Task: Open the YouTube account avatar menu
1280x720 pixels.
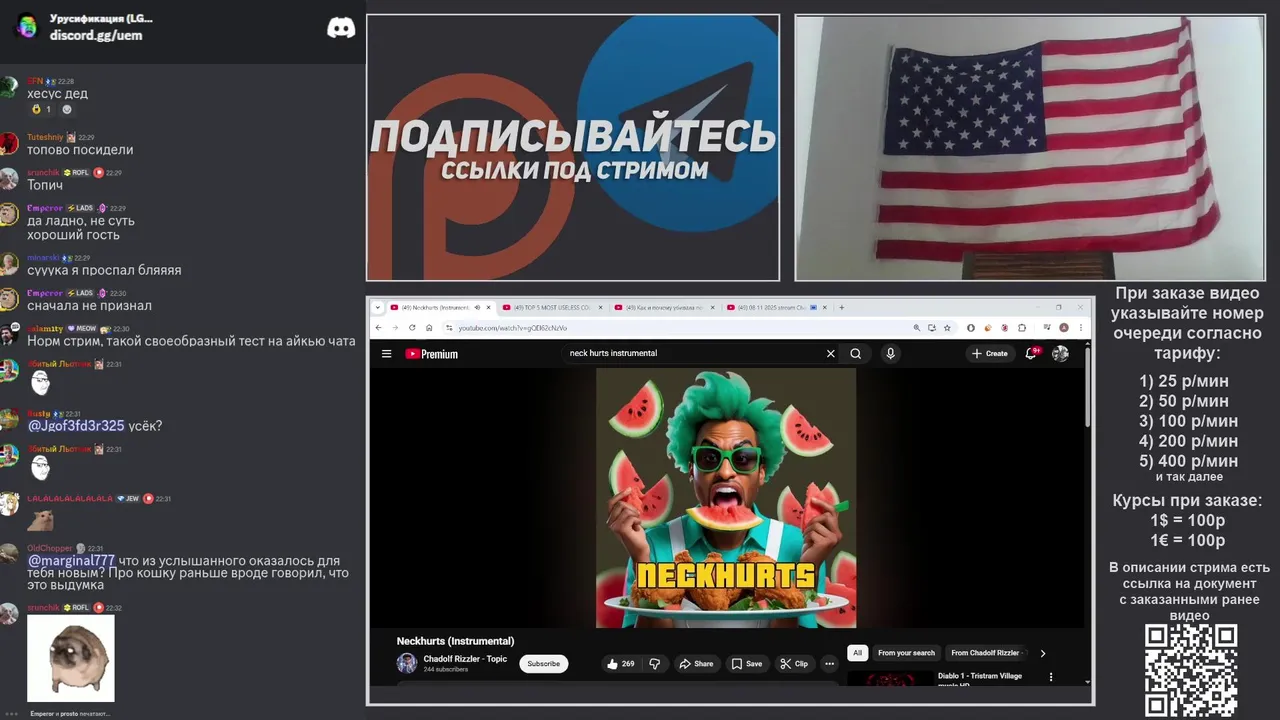Action: coord(1060,353)
